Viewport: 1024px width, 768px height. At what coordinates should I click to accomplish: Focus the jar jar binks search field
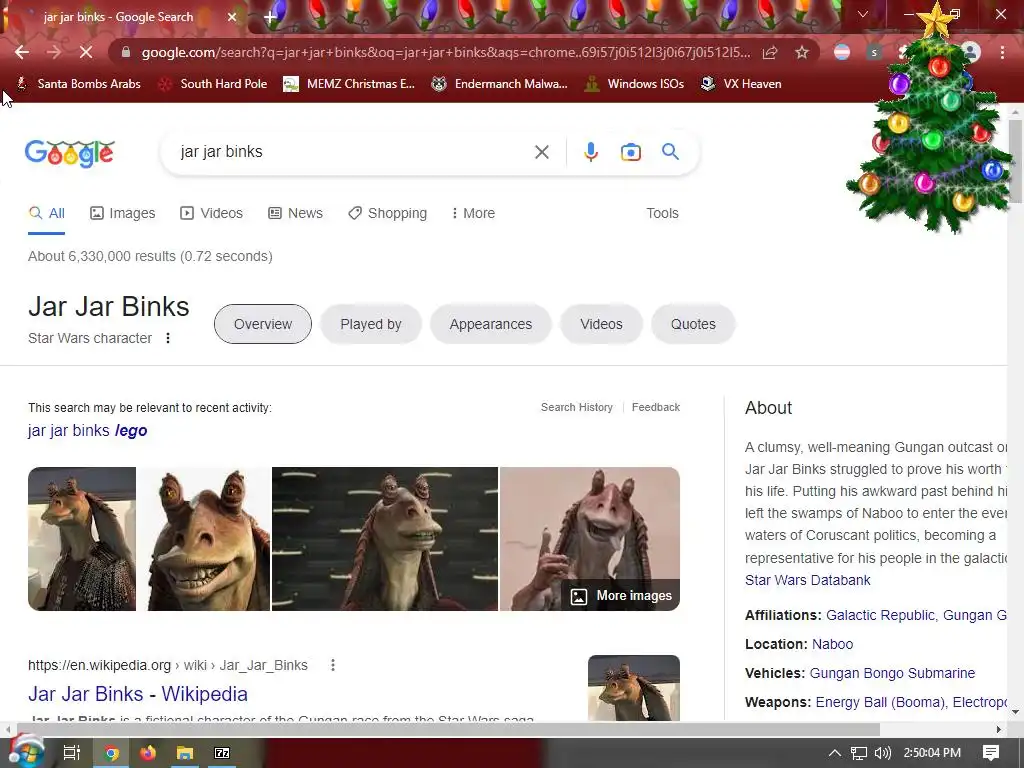tap(353, 152)
